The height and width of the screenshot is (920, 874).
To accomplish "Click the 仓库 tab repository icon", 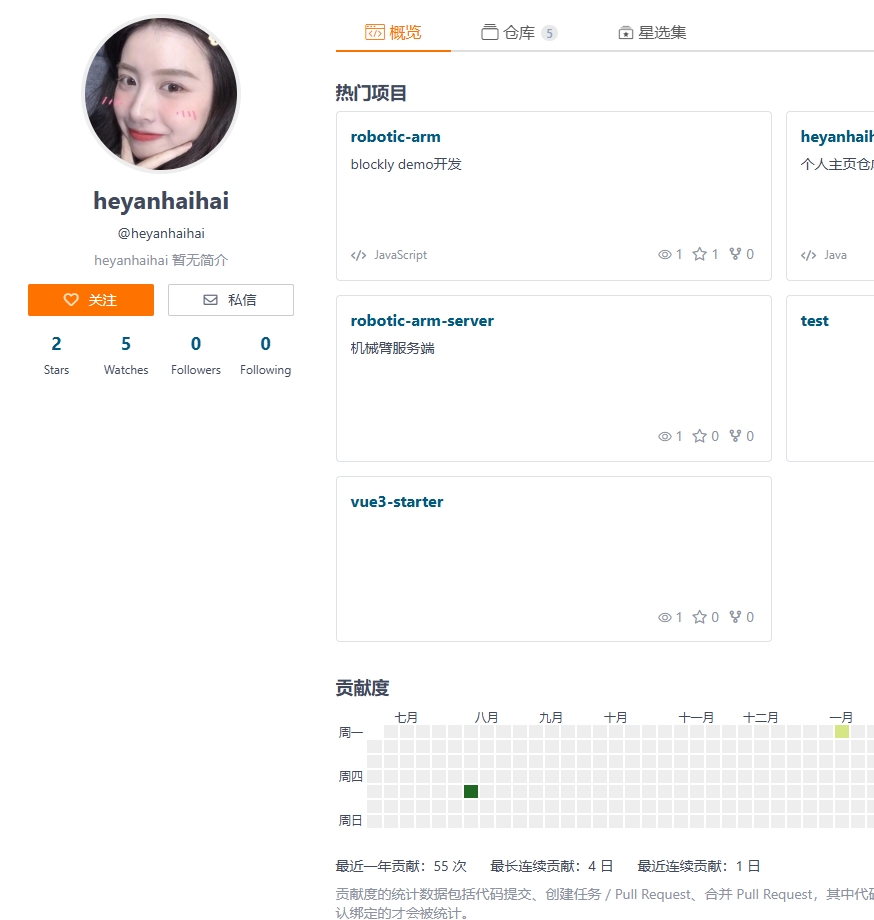I will [x=490, y=32].
